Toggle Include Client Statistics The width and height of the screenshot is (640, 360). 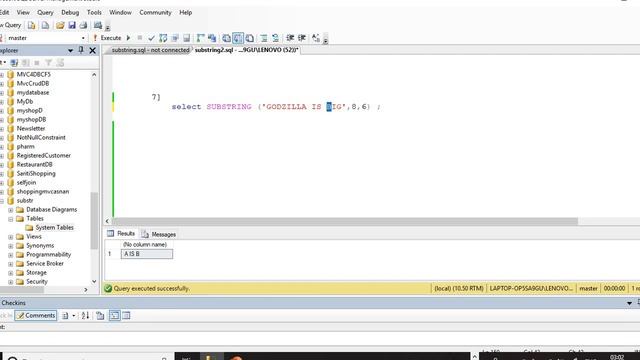click(x=212, y=38)
